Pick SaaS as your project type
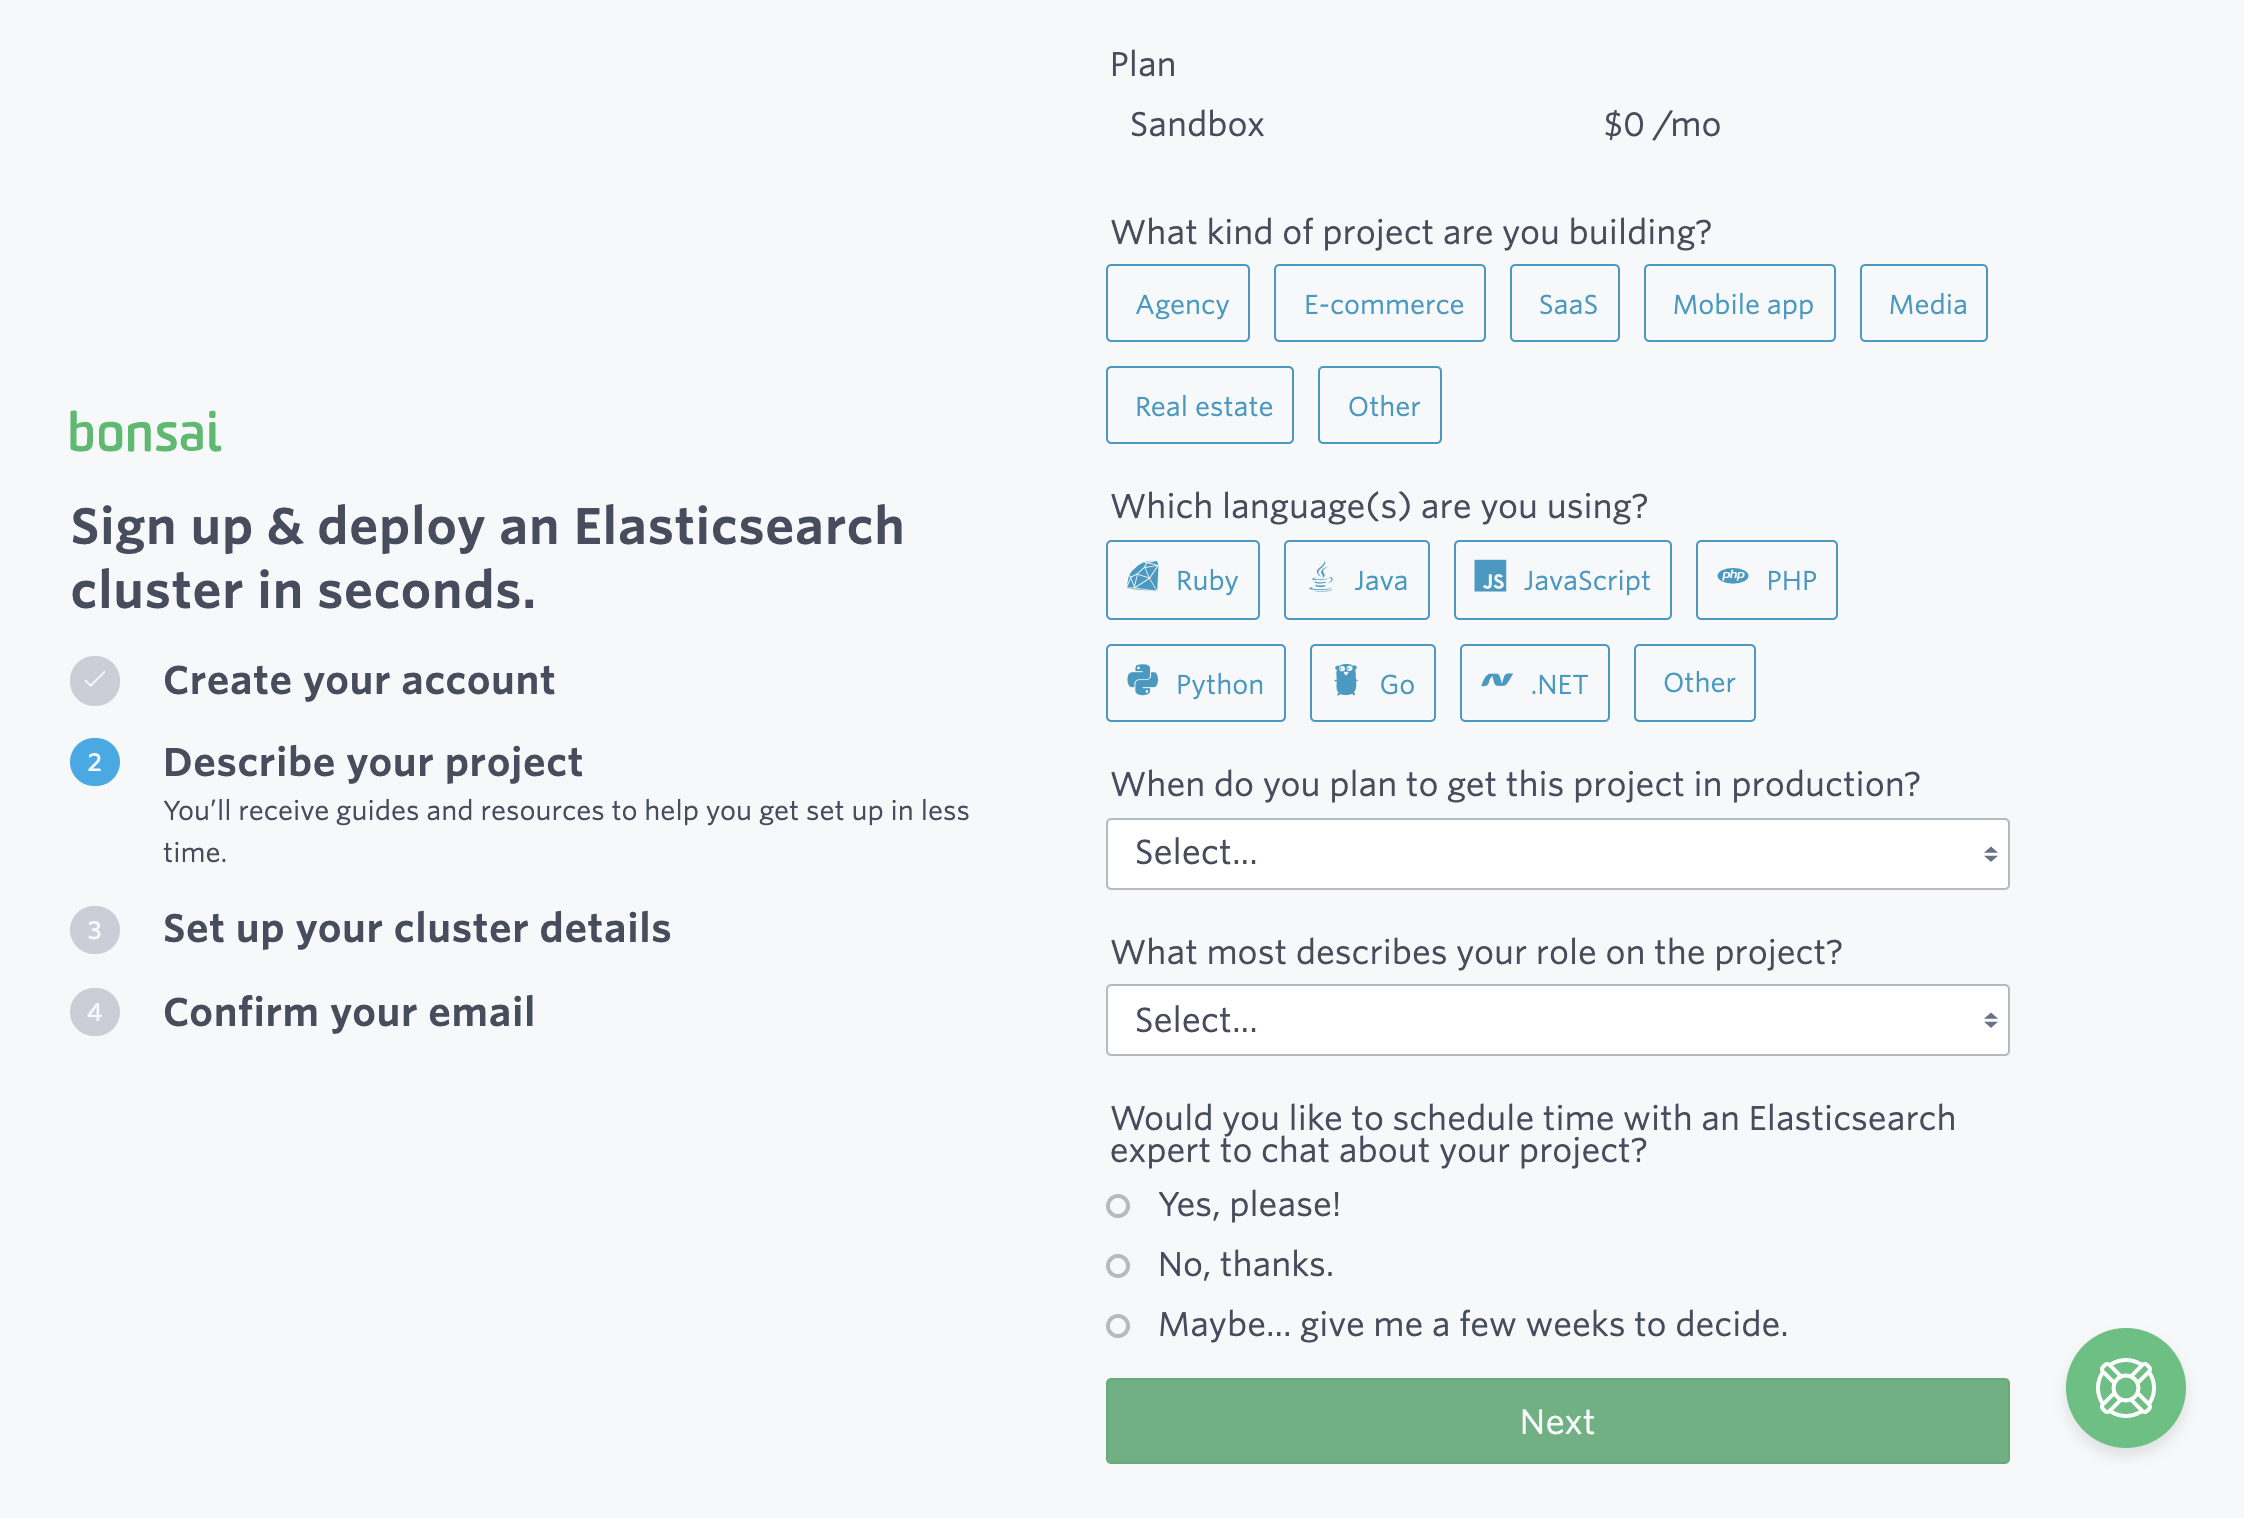Screen dimensions: 2244x1518 point(1565,303)
